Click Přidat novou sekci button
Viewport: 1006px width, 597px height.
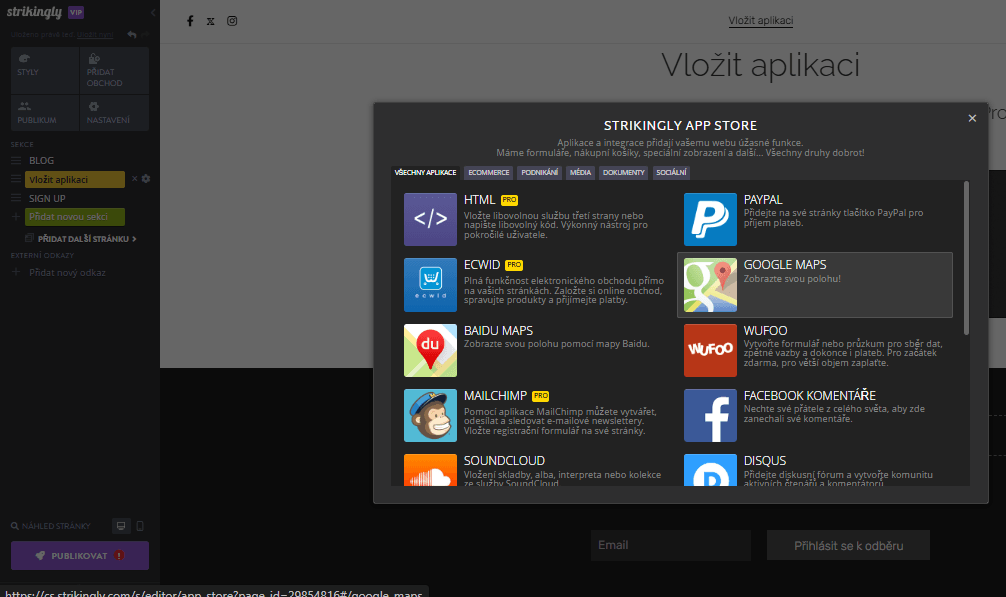pos(74,217)
